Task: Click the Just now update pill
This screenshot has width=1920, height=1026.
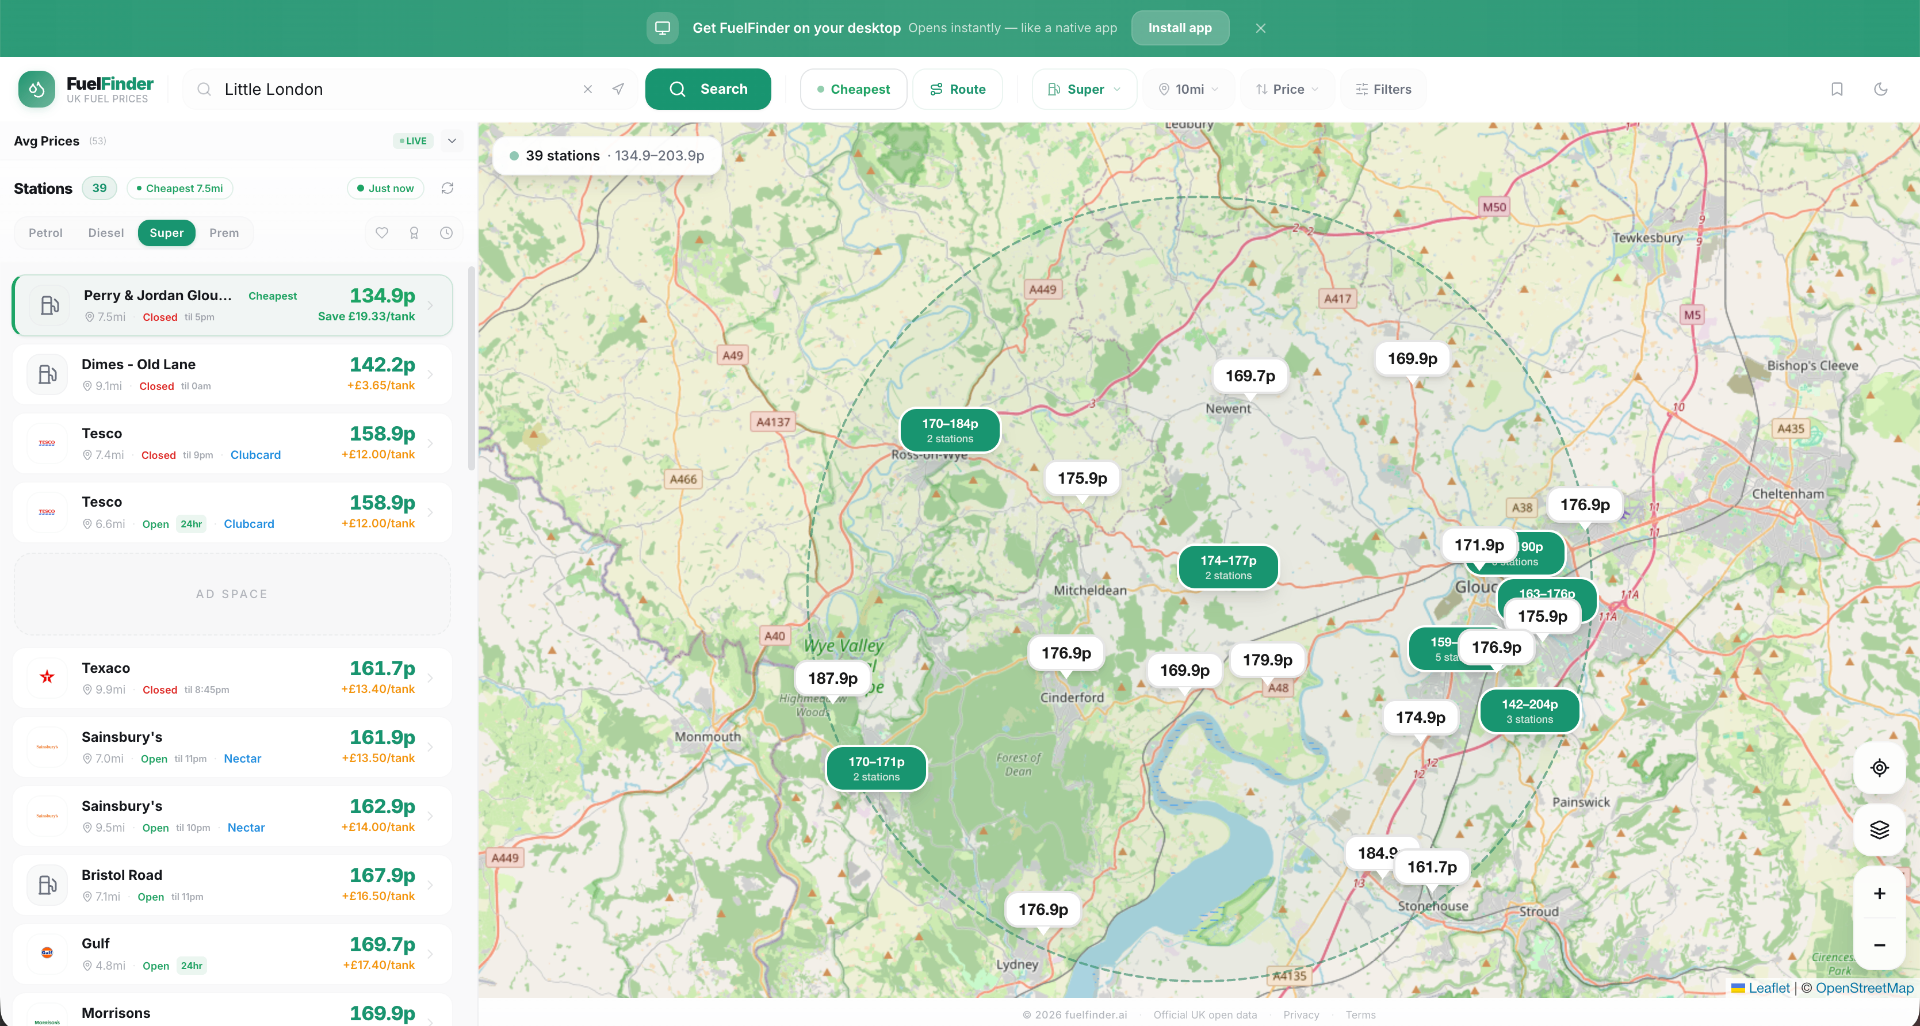Action: [x=385, y=188]
